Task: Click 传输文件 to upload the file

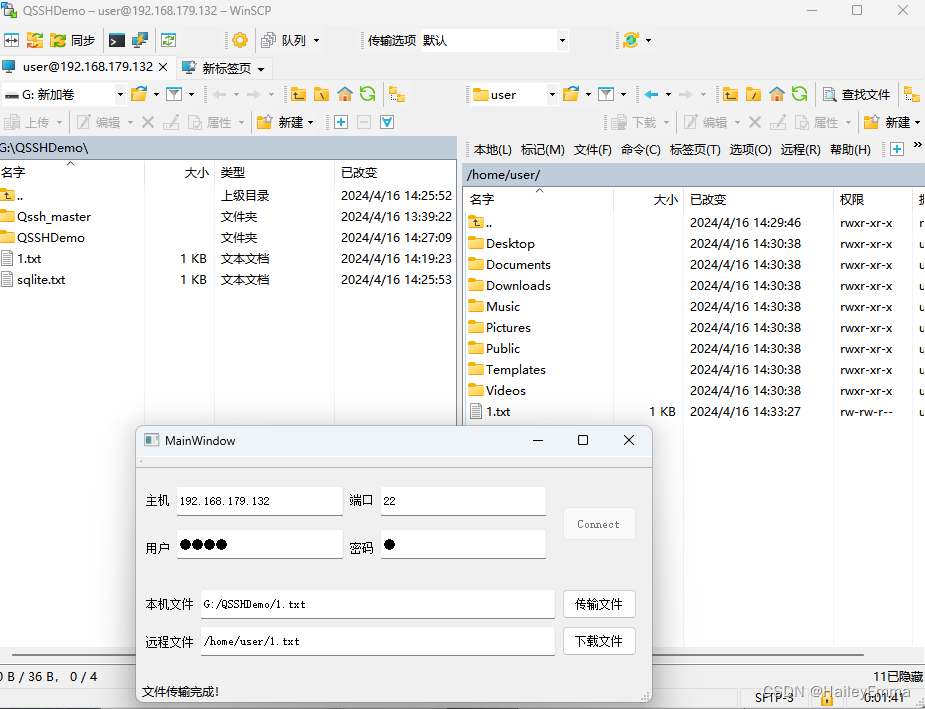Action: [599, 603]
